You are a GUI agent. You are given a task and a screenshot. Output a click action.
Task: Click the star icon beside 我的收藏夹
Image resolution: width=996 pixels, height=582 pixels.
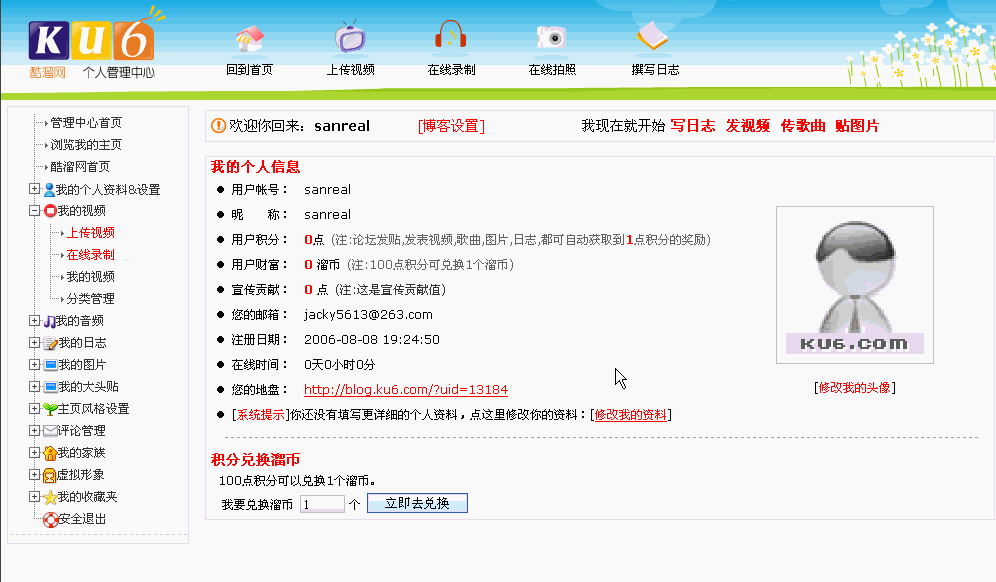tap(50, 497)
